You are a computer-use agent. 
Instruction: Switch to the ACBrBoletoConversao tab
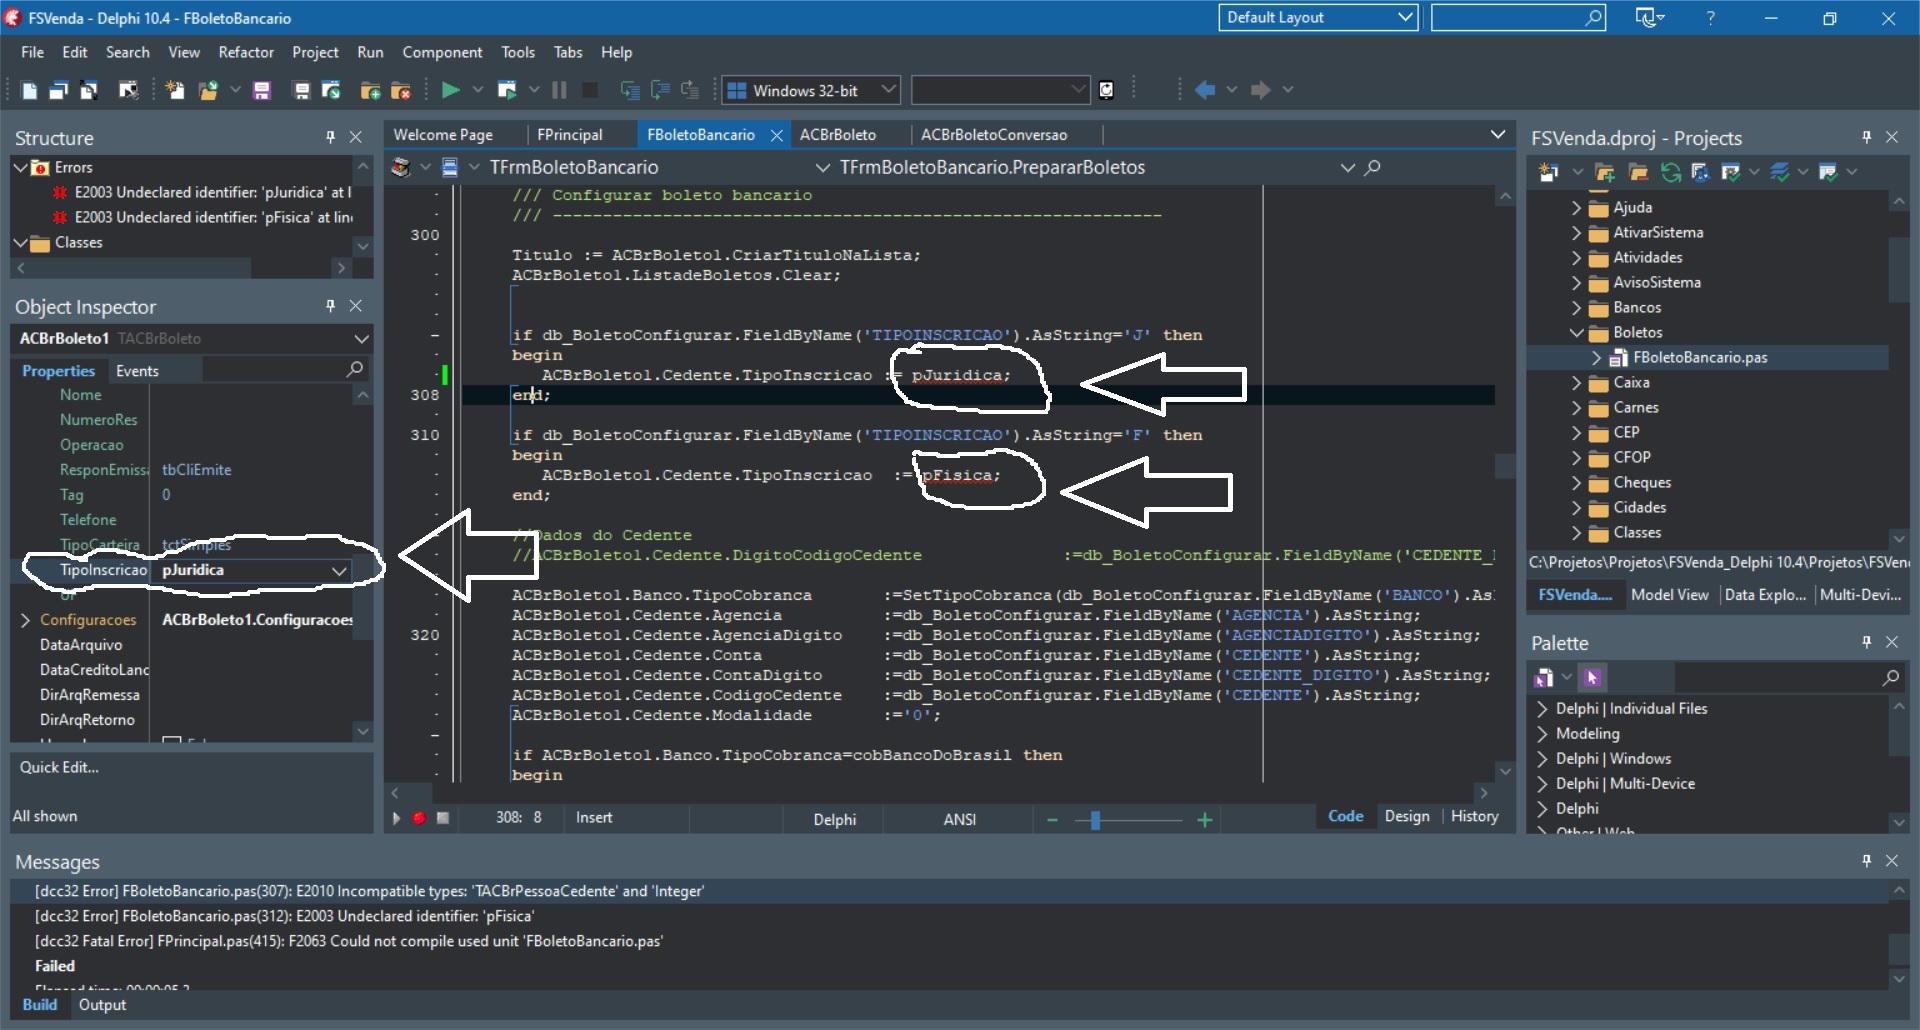(994, 135)
